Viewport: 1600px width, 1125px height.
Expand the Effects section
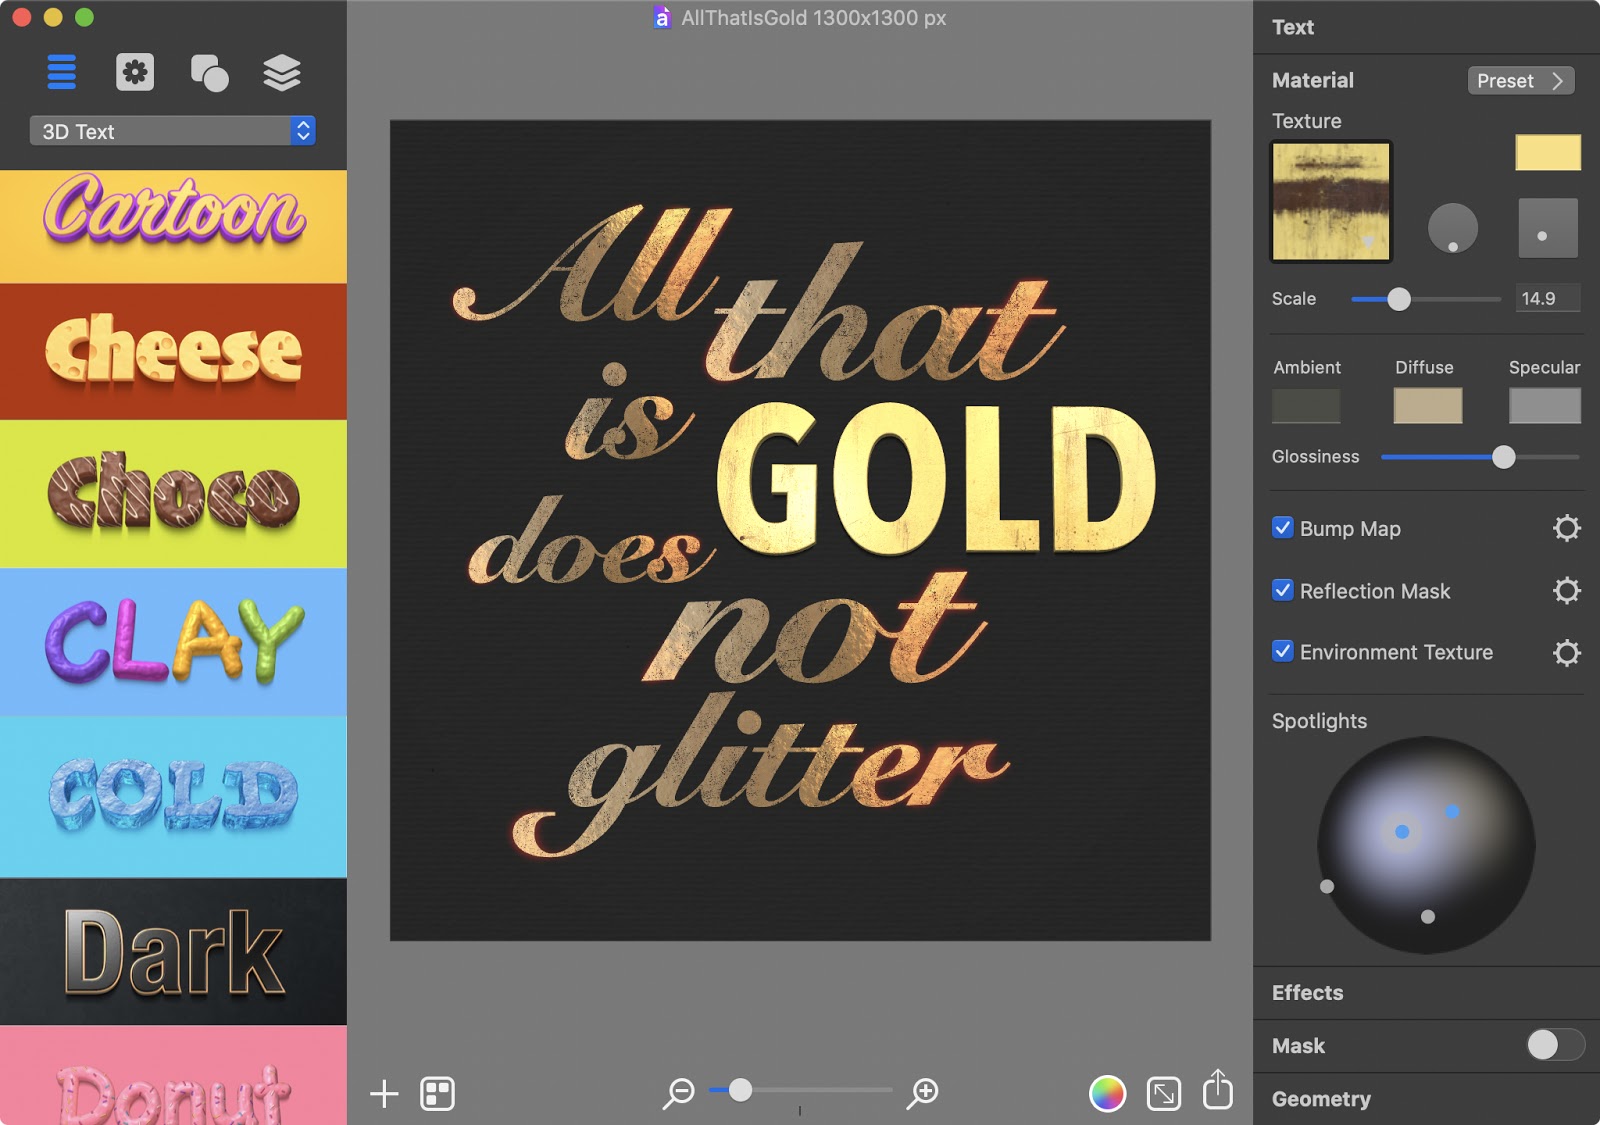point(1307,993)
